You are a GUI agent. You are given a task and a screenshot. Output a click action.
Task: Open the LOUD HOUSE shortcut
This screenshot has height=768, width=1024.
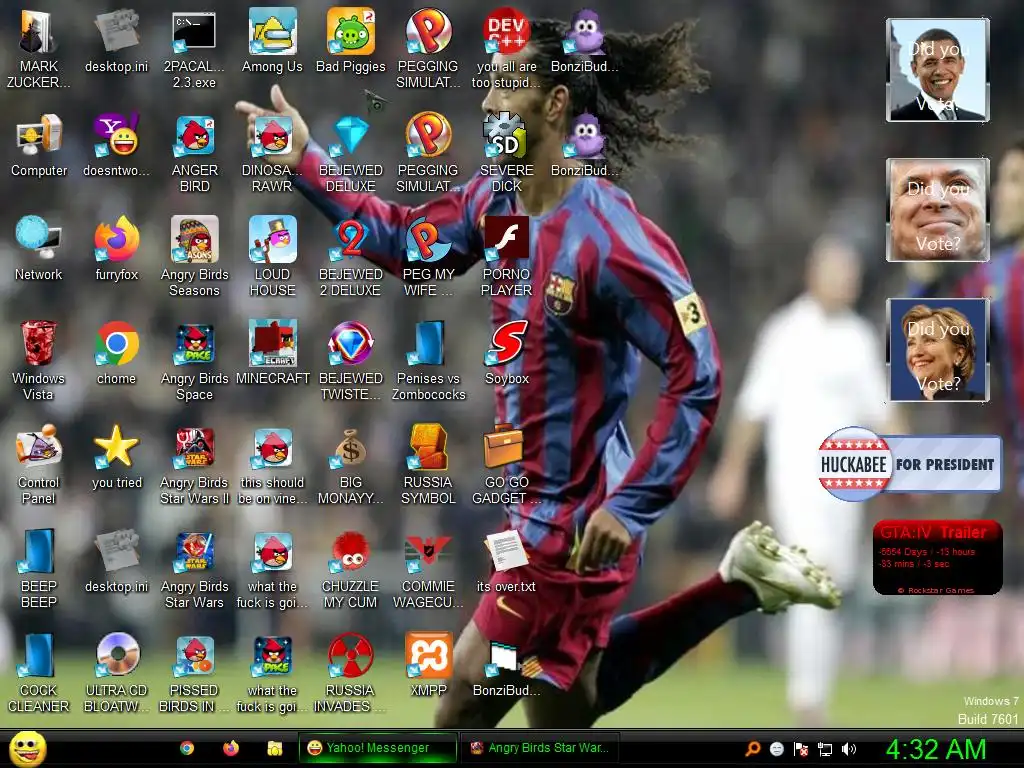pos(272,256)
